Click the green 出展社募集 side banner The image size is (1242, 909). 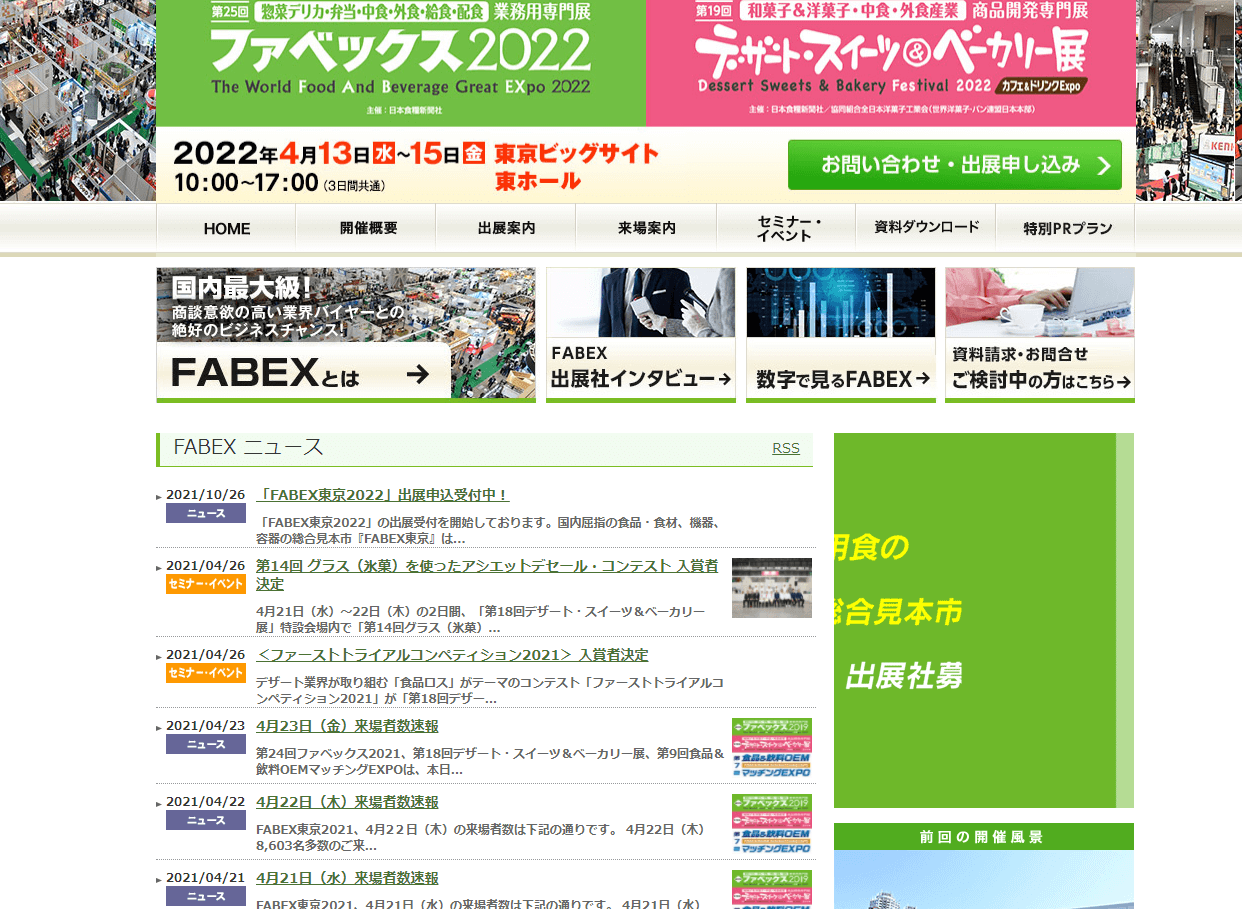984,620
